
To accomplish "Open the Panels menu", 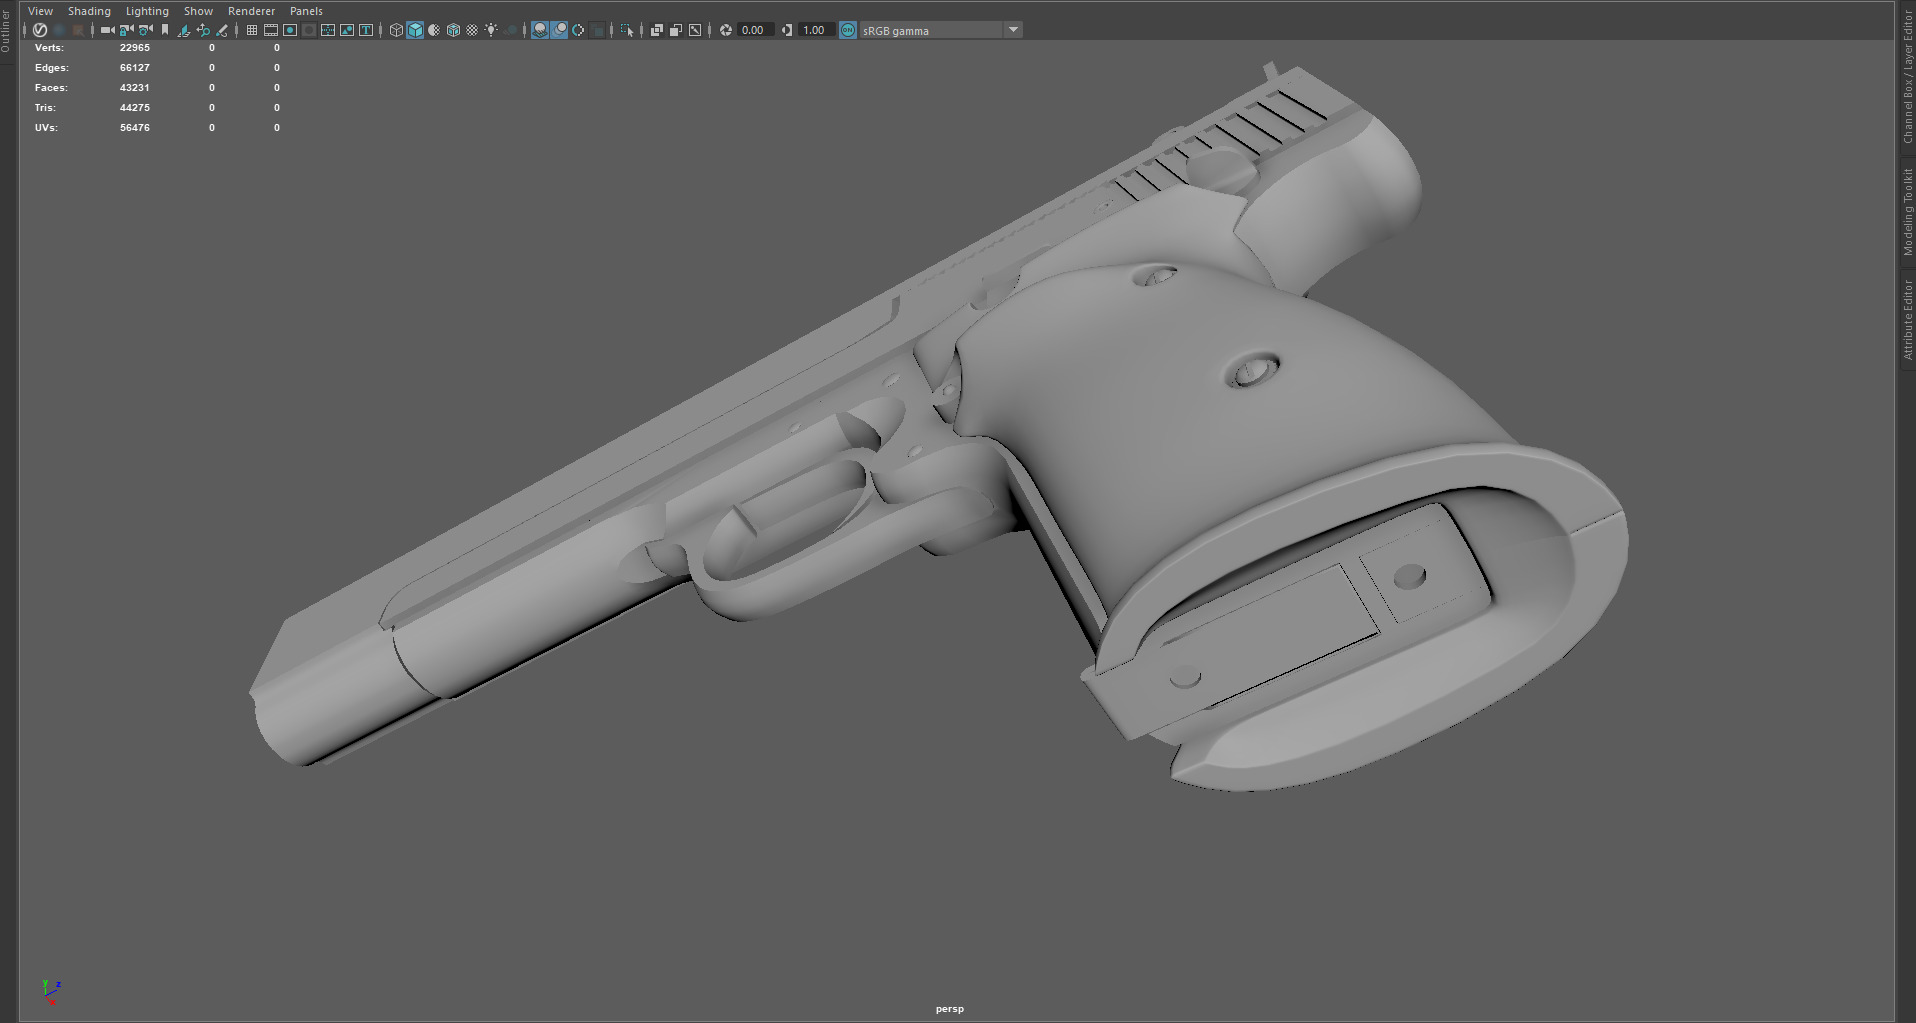I will pos(306,11).
